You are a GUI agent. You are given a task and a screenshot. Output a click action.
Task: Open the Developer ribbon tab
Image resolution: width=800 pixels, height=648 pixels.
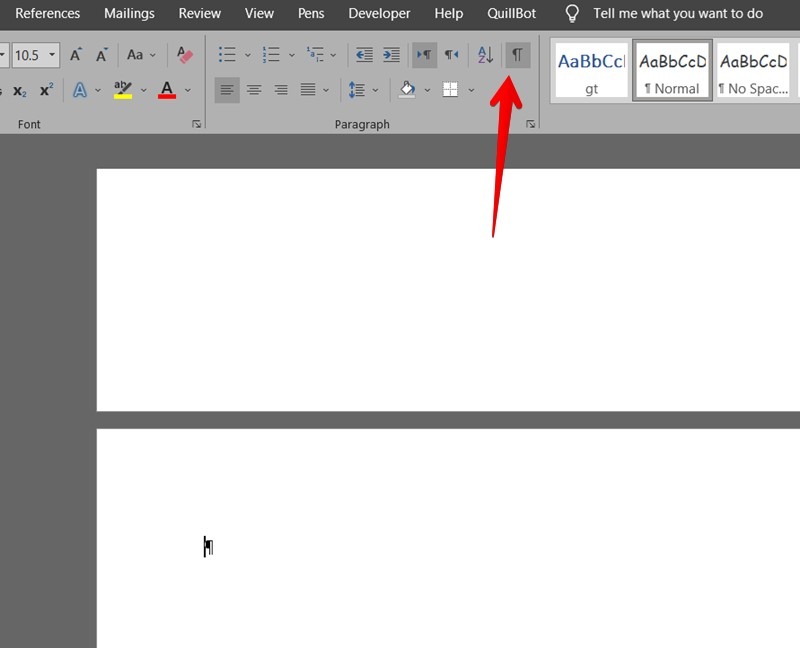pos(379,13)
